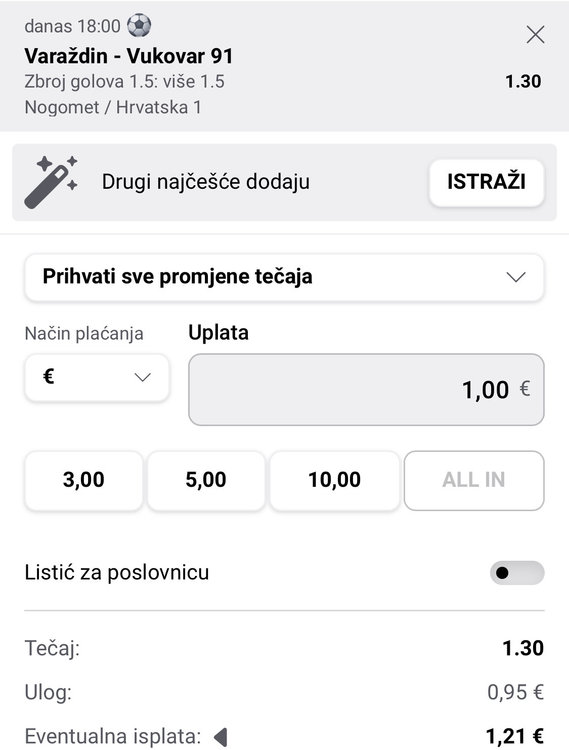
Task: Choose the ALL IN stake button
Action: point(474,480)
